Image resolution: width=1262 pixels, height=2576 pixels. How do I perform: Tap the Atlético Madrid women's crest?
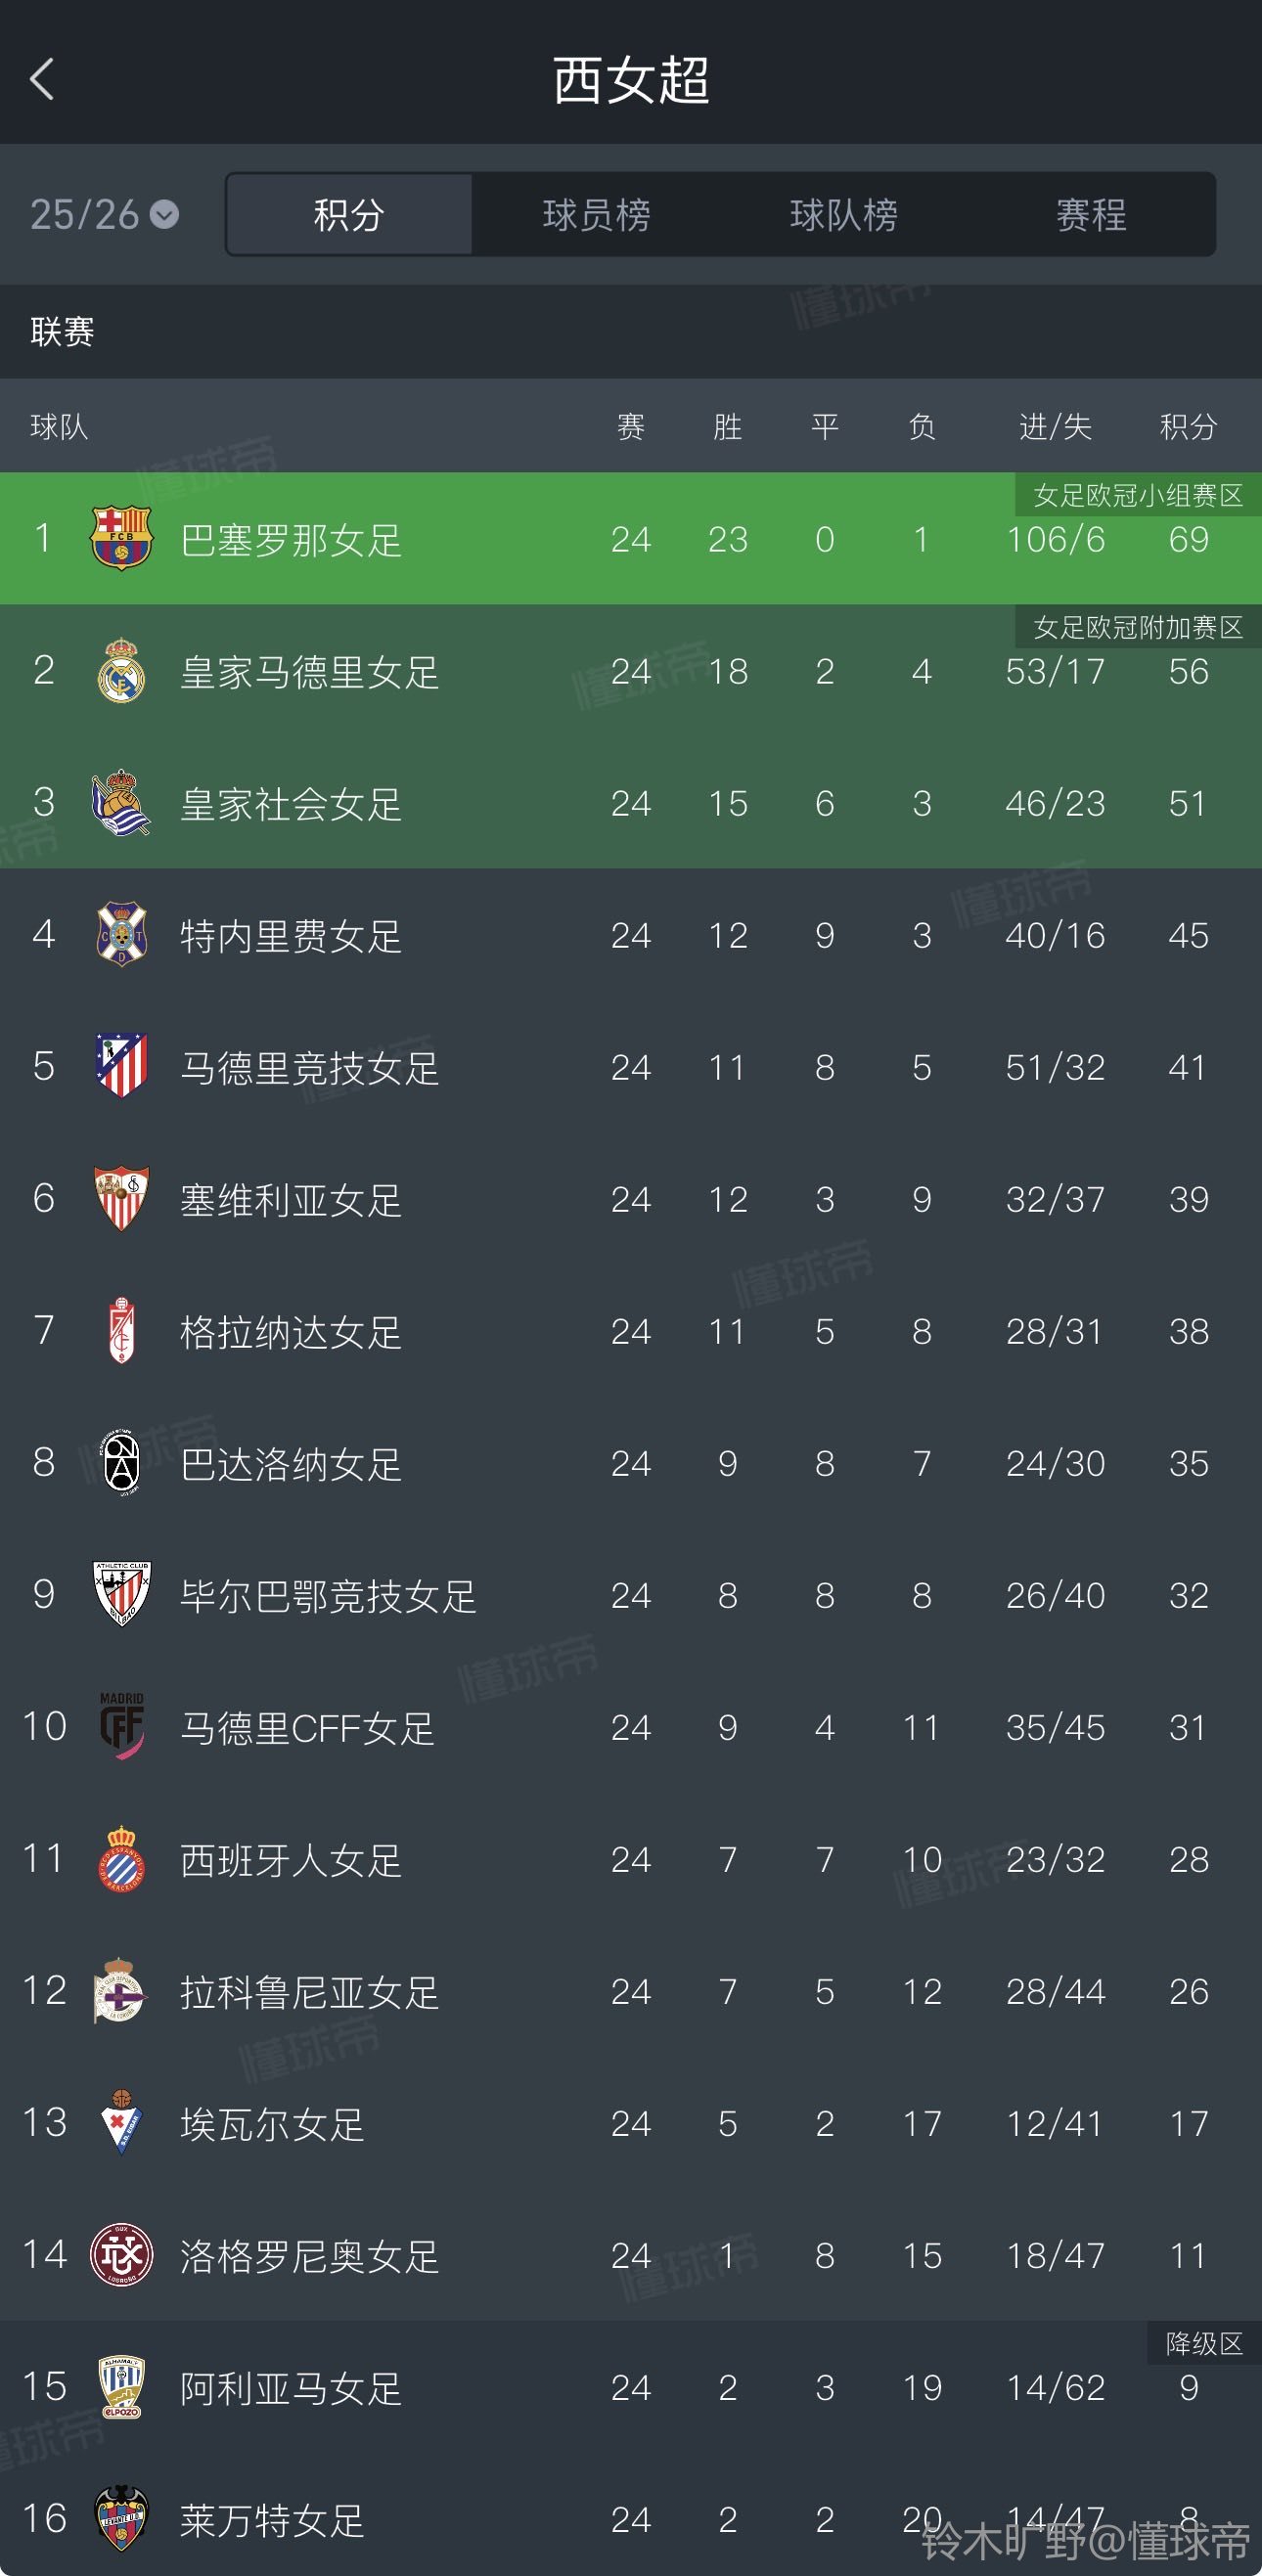tap(121, 1066)
